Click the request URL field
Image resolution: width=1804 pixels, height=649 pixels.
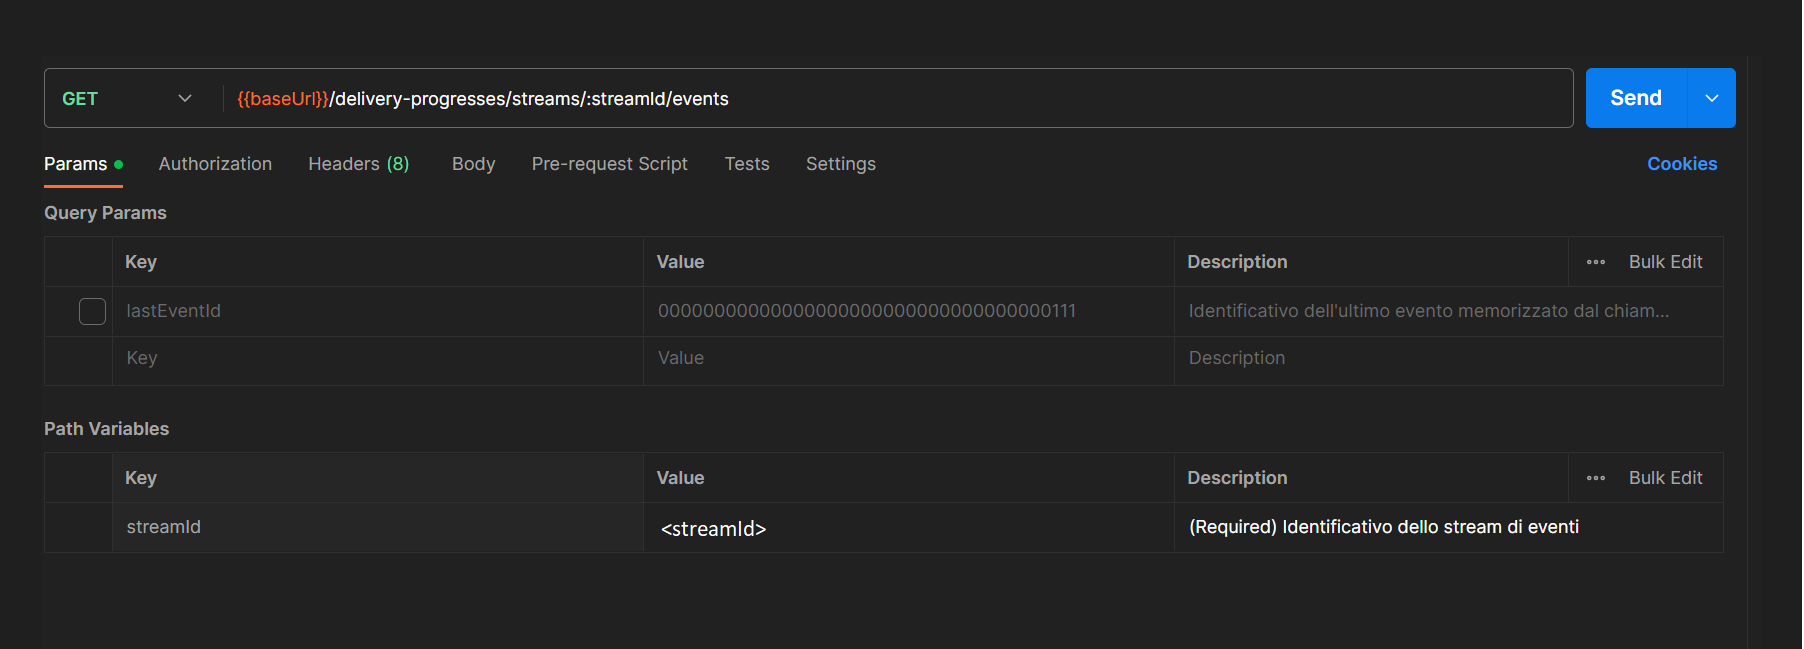click(x=900, y=98)
